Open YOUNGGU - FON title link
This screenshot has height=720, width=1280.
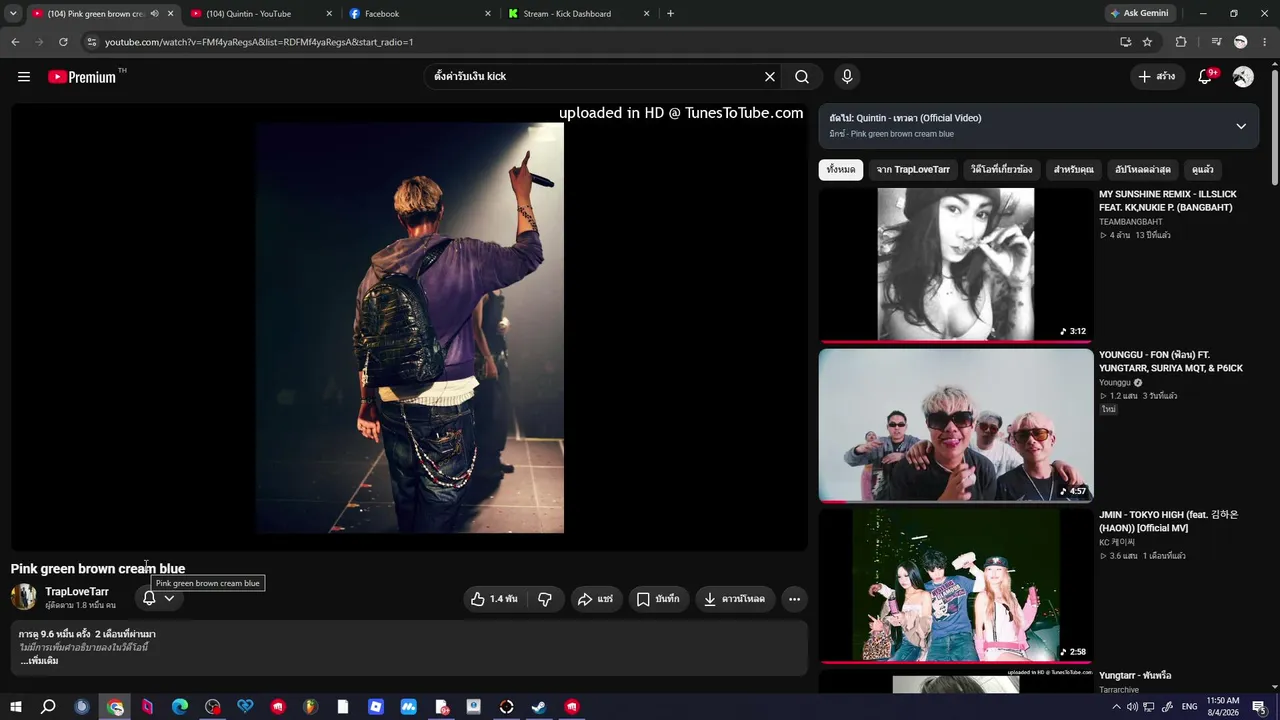pyautogui.click(x=1171, y=362)
